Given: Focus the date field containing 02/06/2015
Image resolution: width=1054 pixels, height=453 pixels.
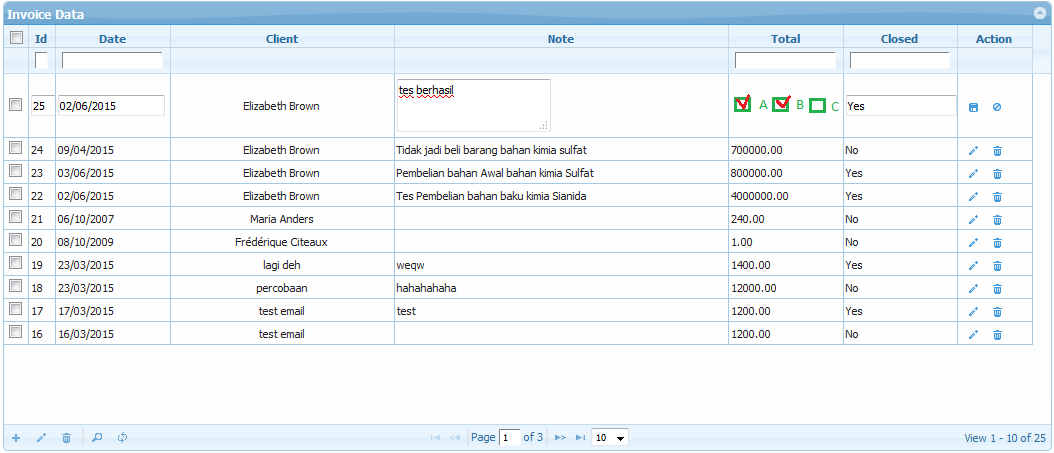Looking at the screenshot, I should [112, 106].
